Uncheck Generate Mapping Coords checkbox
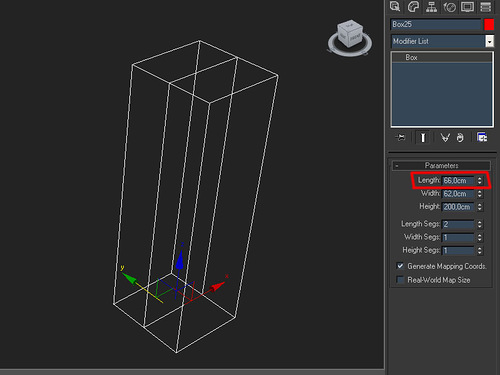500x375 pixels. [x=400, y=266]
